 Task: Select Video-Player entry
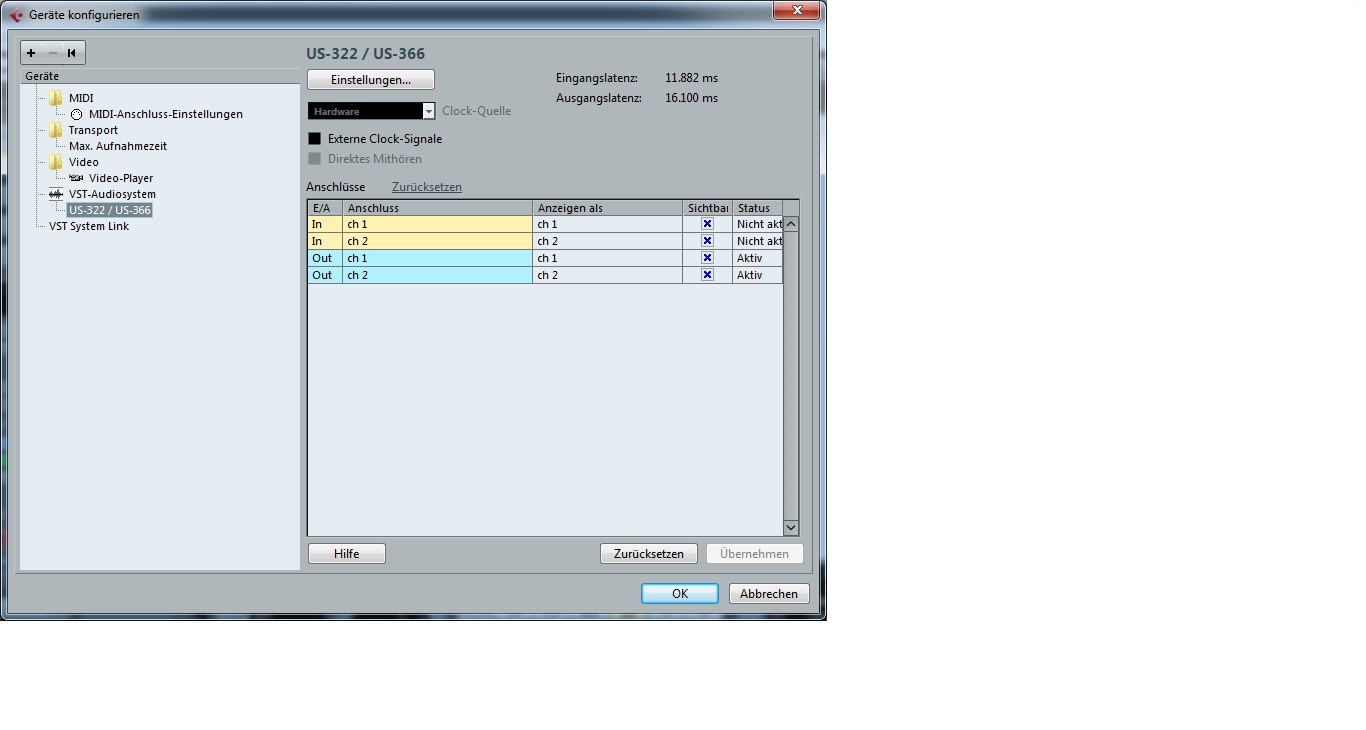pyautogui.click(x=121, y=178)
